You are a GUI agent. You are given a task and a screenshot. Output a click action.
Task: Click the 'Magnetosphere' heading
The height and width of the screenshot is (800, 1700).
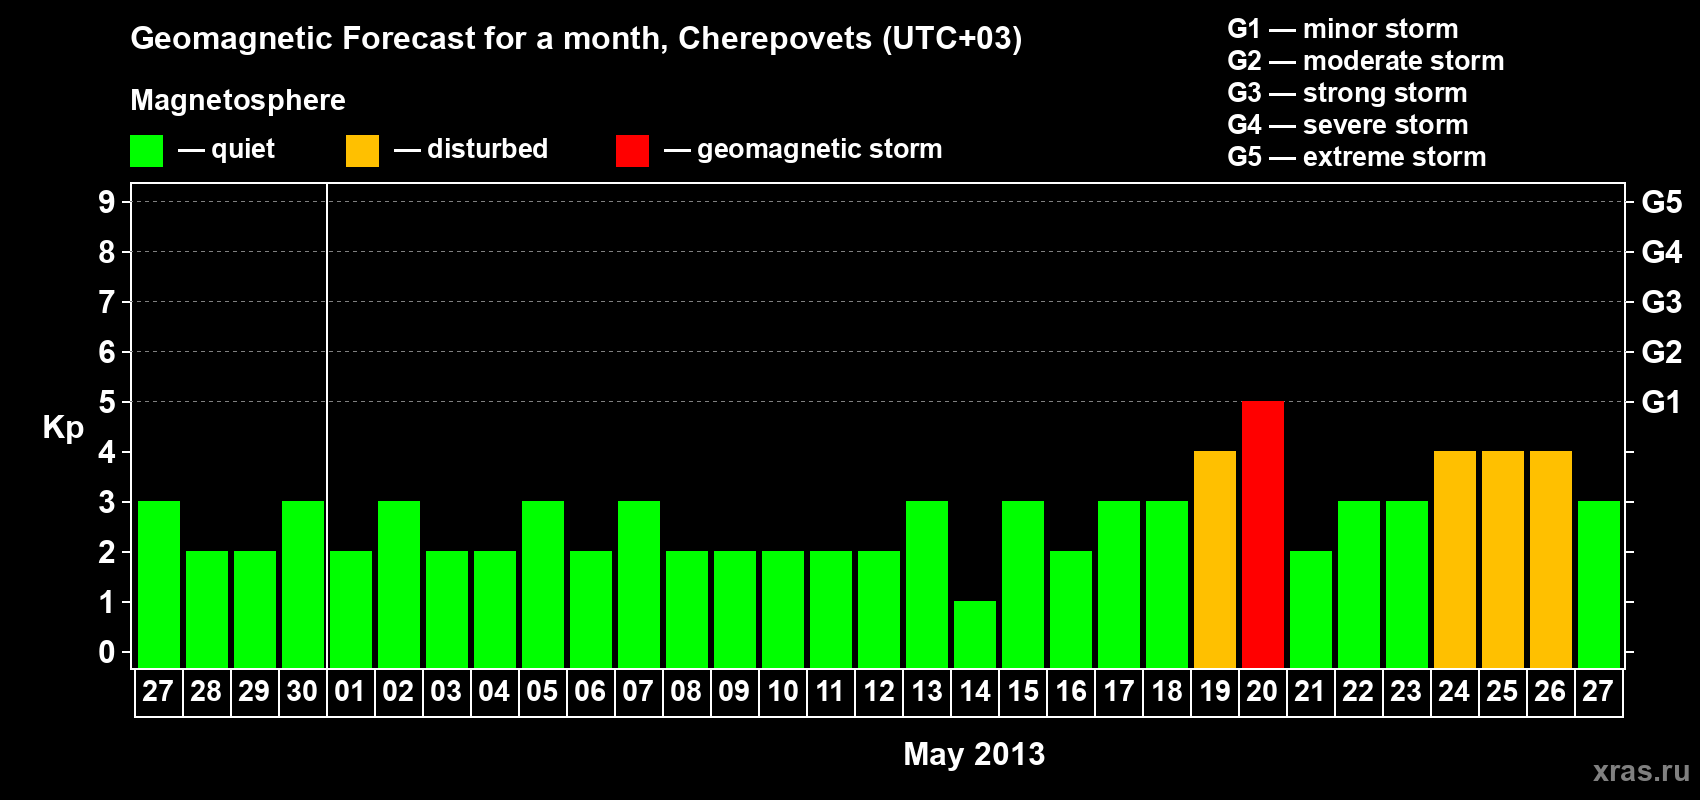238,100
